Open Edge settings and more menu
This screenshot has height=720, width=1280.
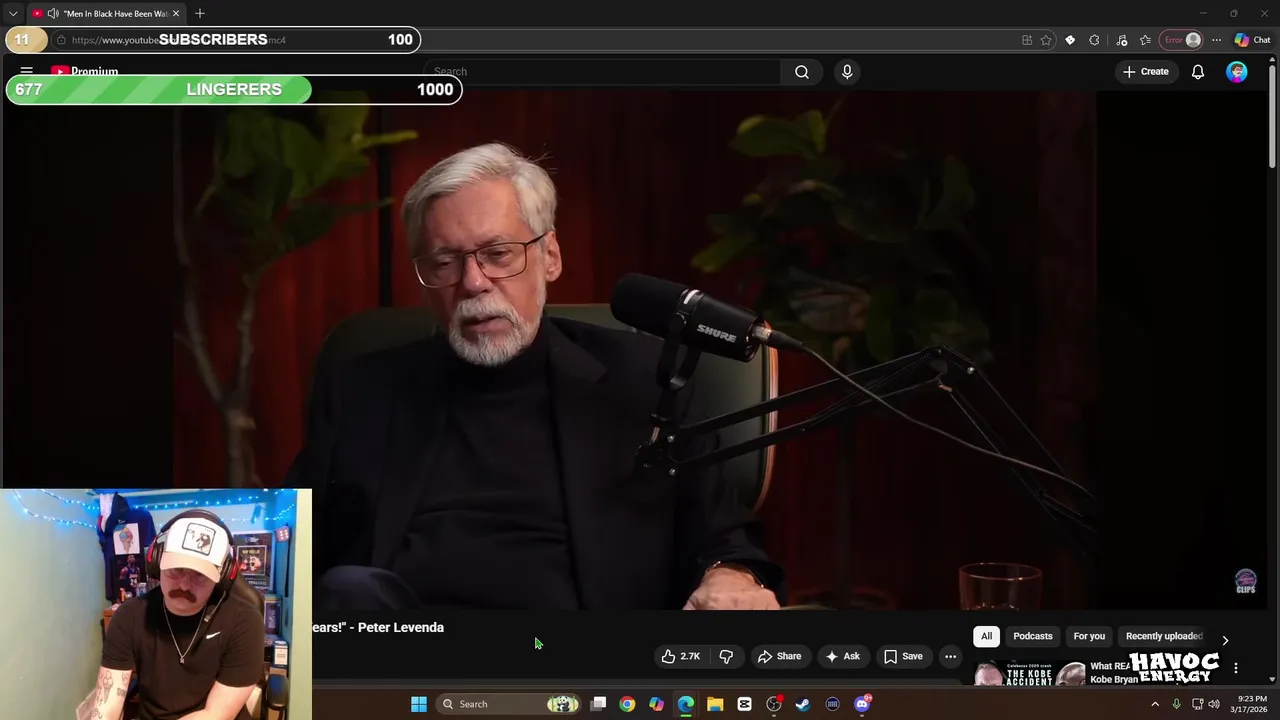(1216, 40)
